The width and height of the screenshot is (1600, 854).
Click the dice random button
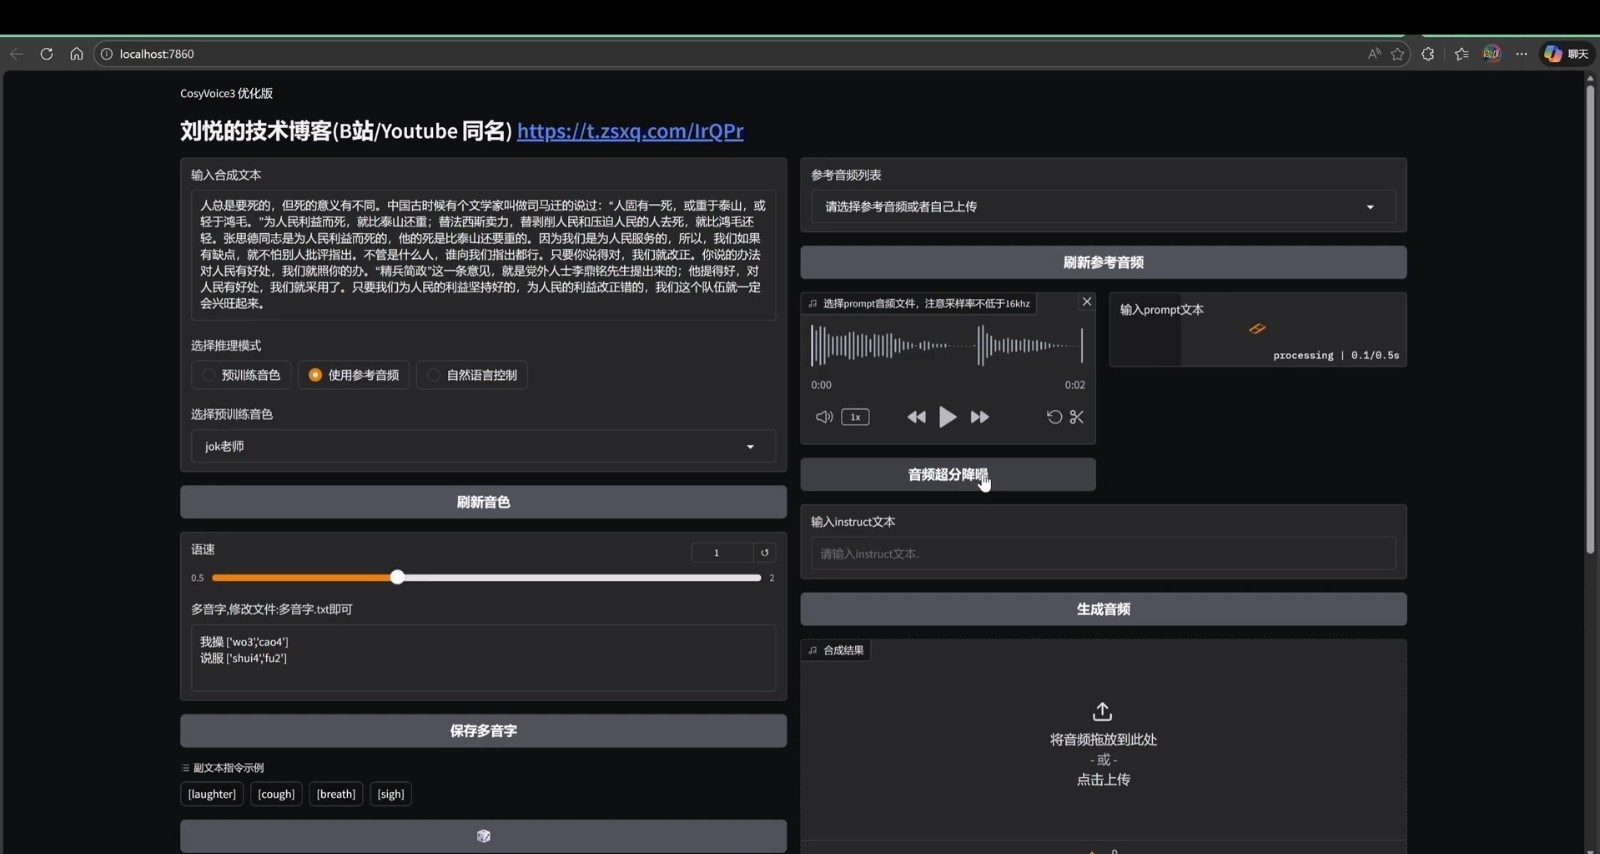(483, 836)
